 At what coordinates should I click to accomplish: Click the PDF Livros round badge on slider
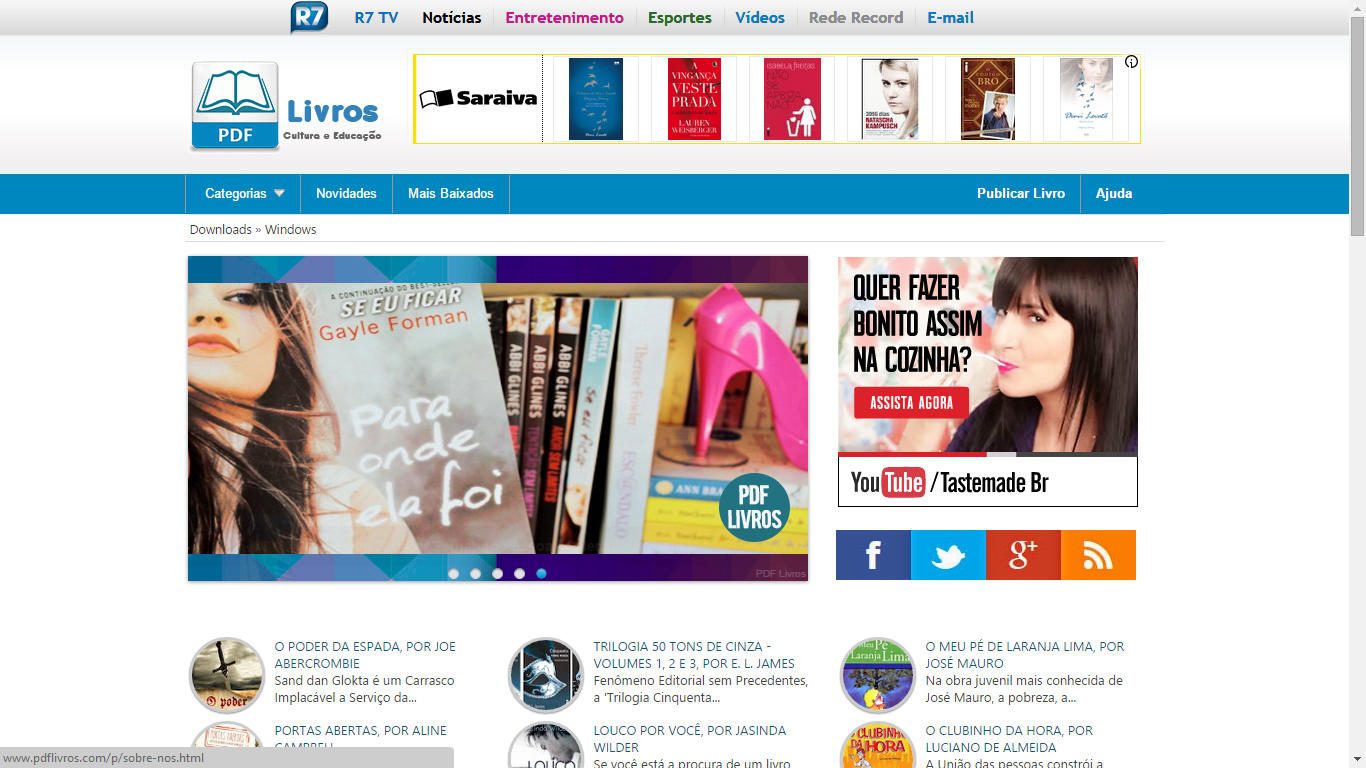pyautogui.click(x=754, y=508)
